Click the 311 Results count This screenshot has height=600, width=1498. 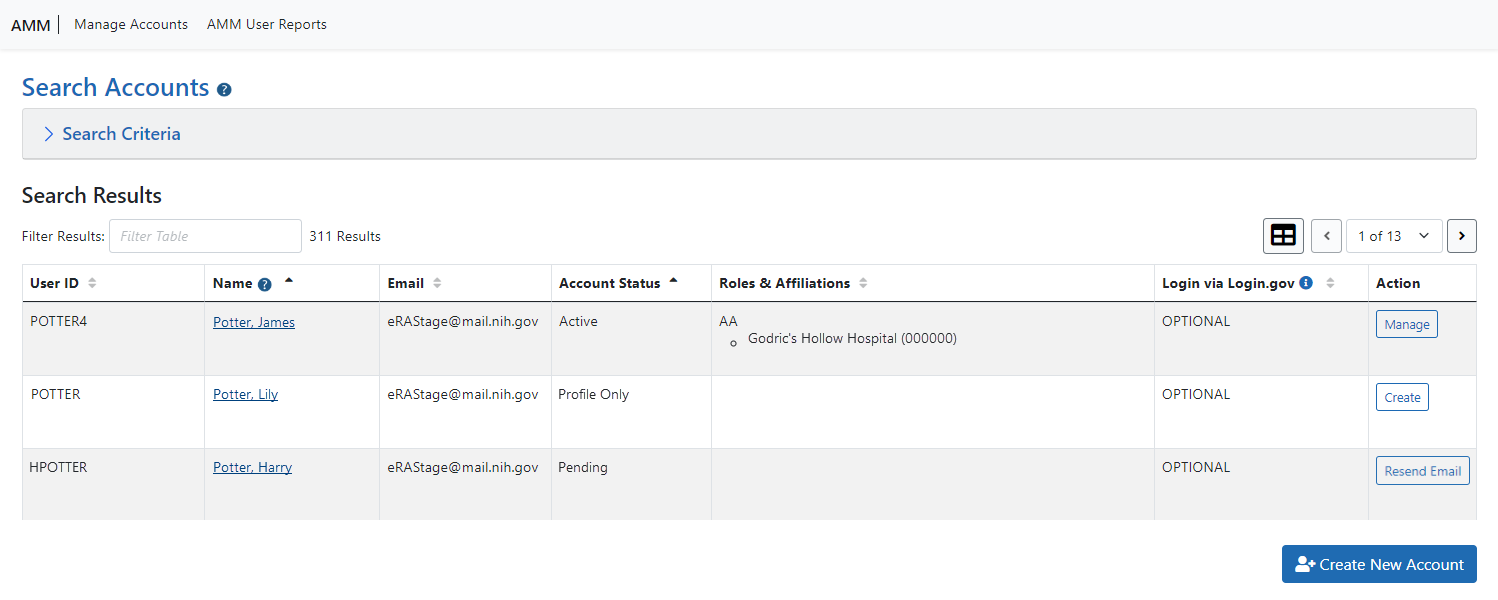(x=345, y=236)
